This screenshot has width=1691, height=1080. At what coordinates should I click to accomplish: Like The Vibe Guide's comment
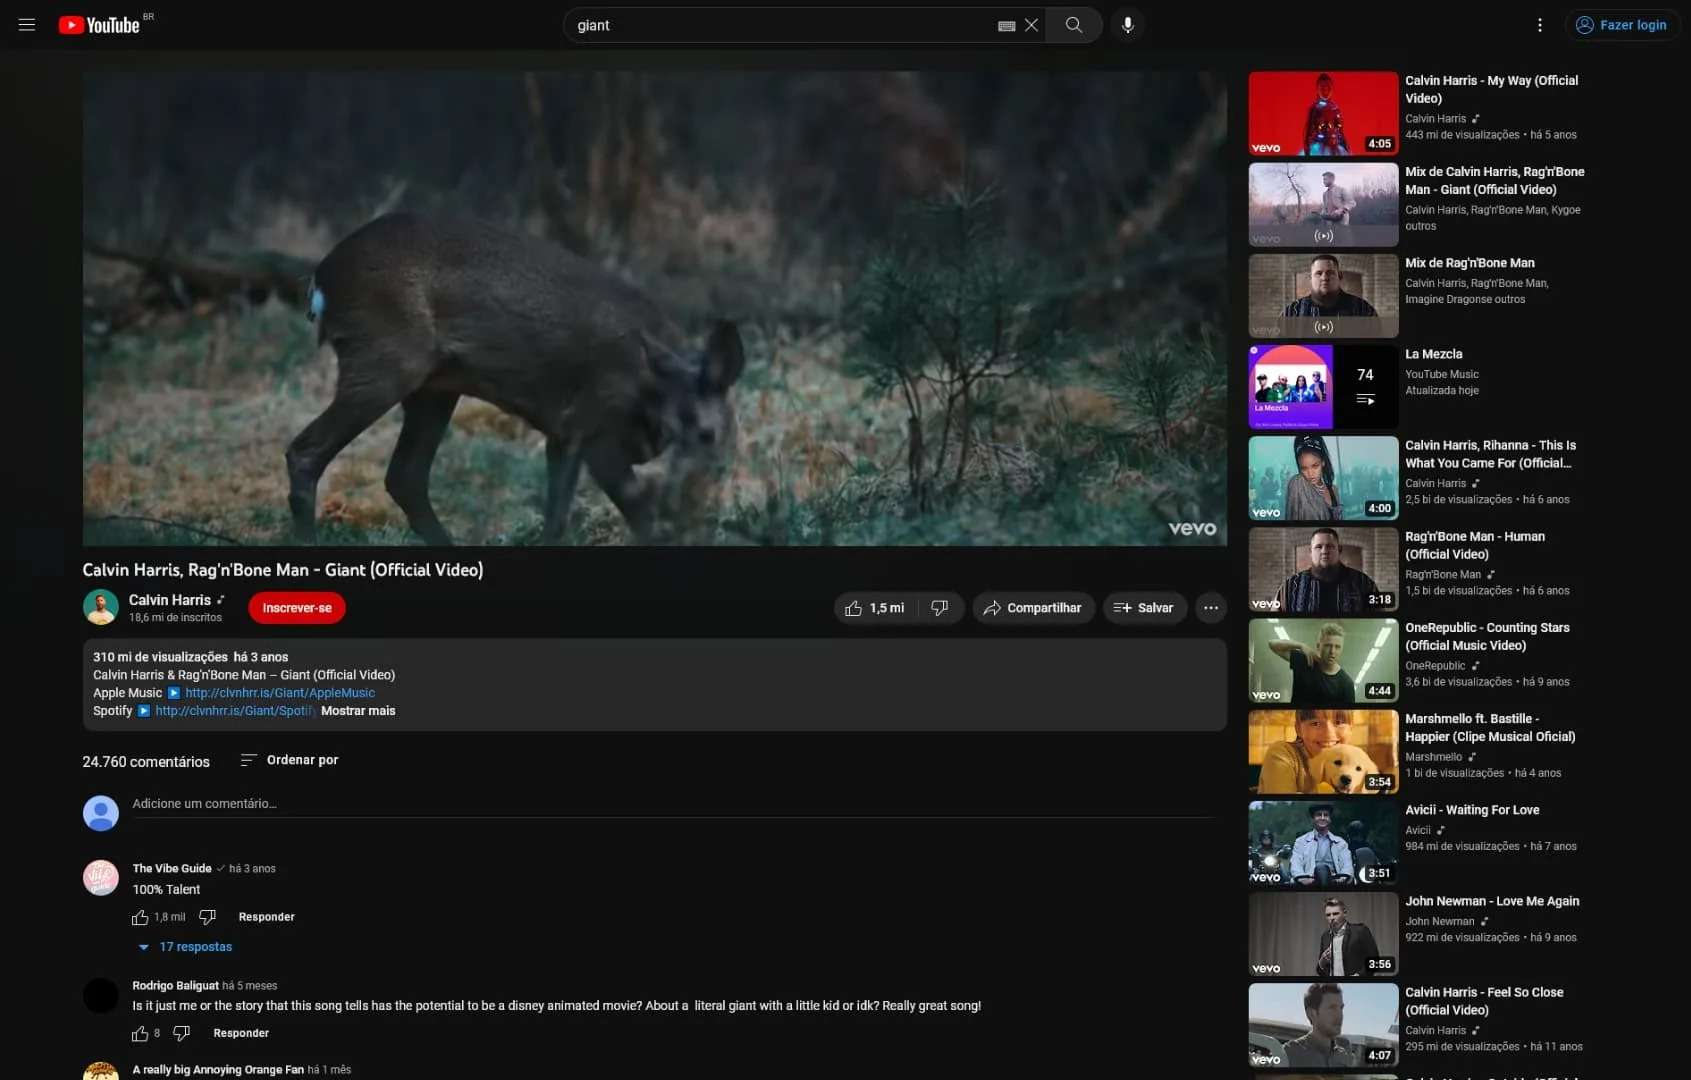(x=140, y=917)
